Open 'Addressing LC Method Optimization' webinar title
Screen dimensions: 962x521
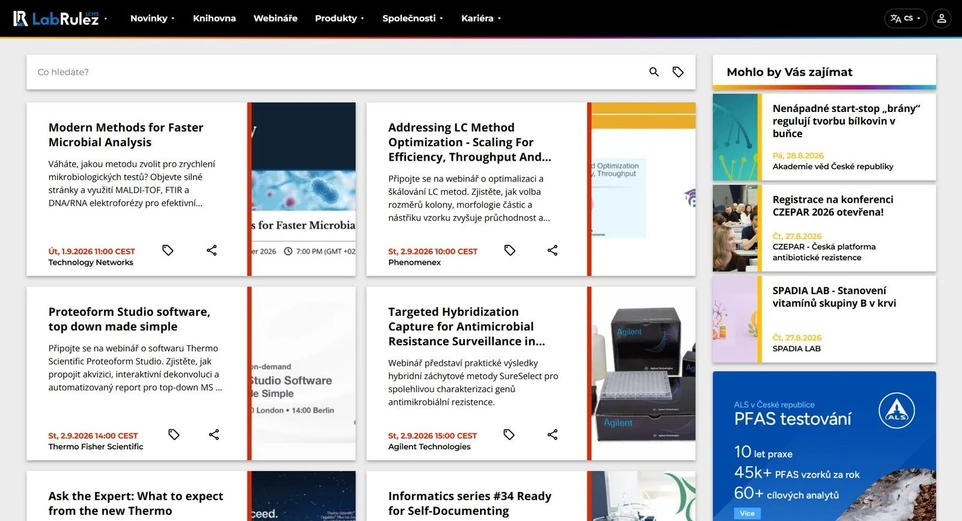pyautogui.click(x=469, y=142)
